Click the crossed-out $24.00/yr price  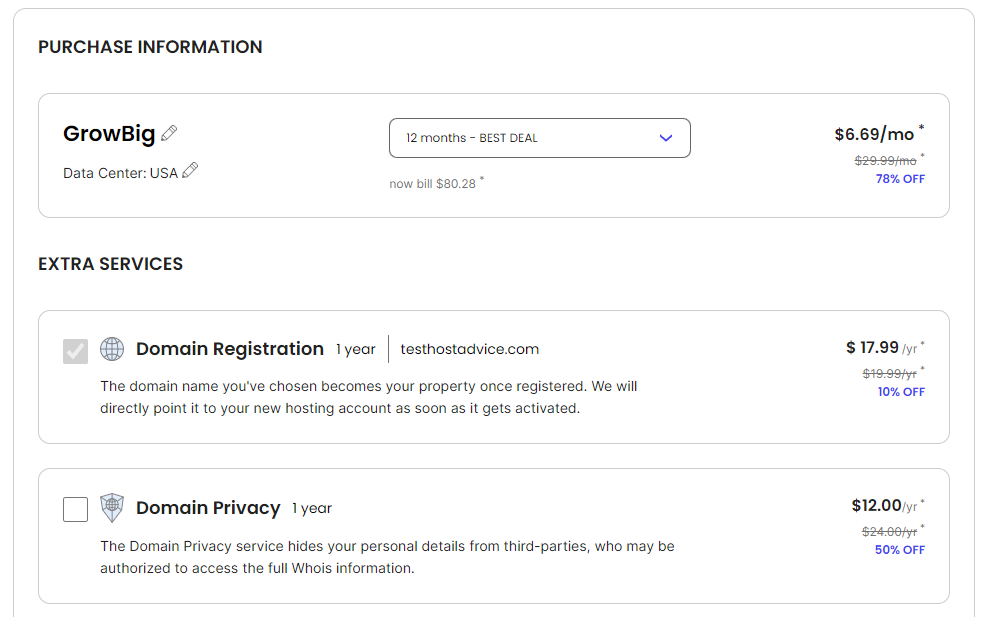(889, 531)
